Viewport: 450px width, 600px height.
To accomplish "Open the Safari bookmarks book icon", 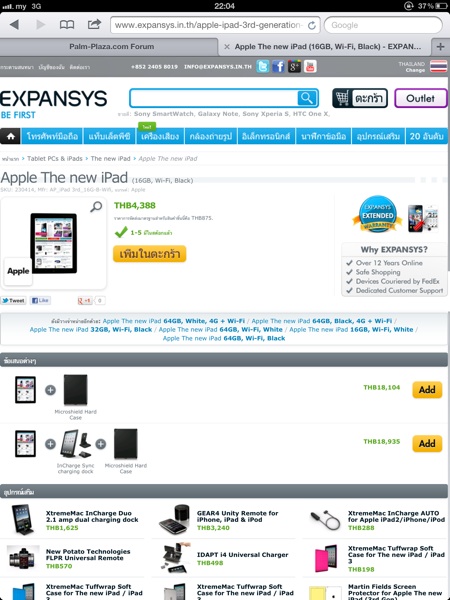I will coord(67,25).
